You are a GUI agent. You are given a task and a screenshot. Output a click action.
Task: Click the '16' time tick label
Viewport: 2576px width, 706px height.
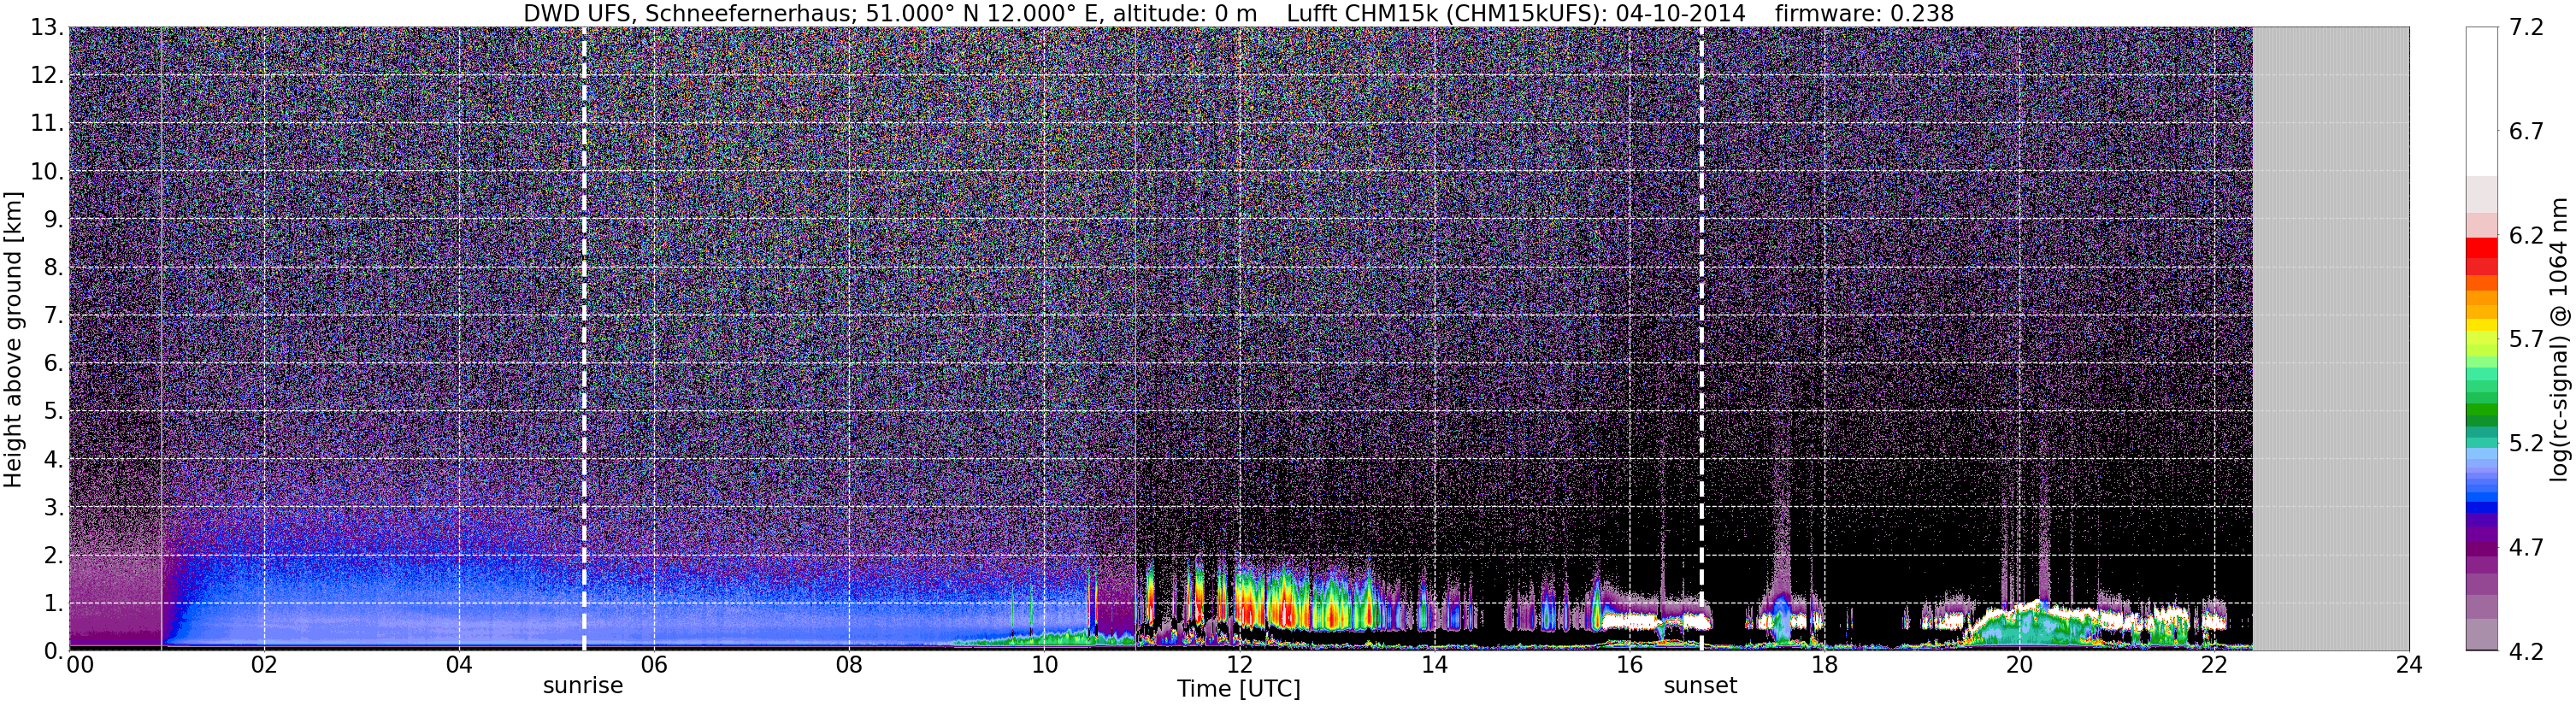click(x=1629, y=665)
